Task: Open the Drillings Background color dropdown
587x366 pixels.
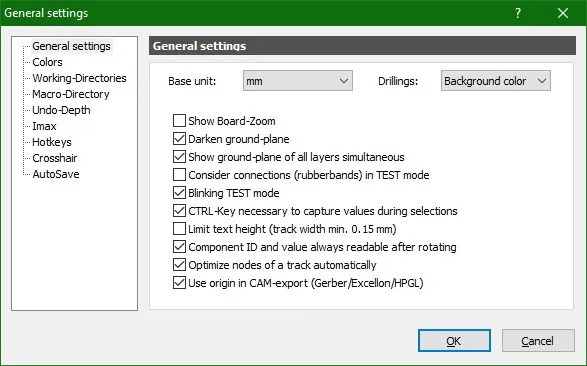Action: (495, 81)
